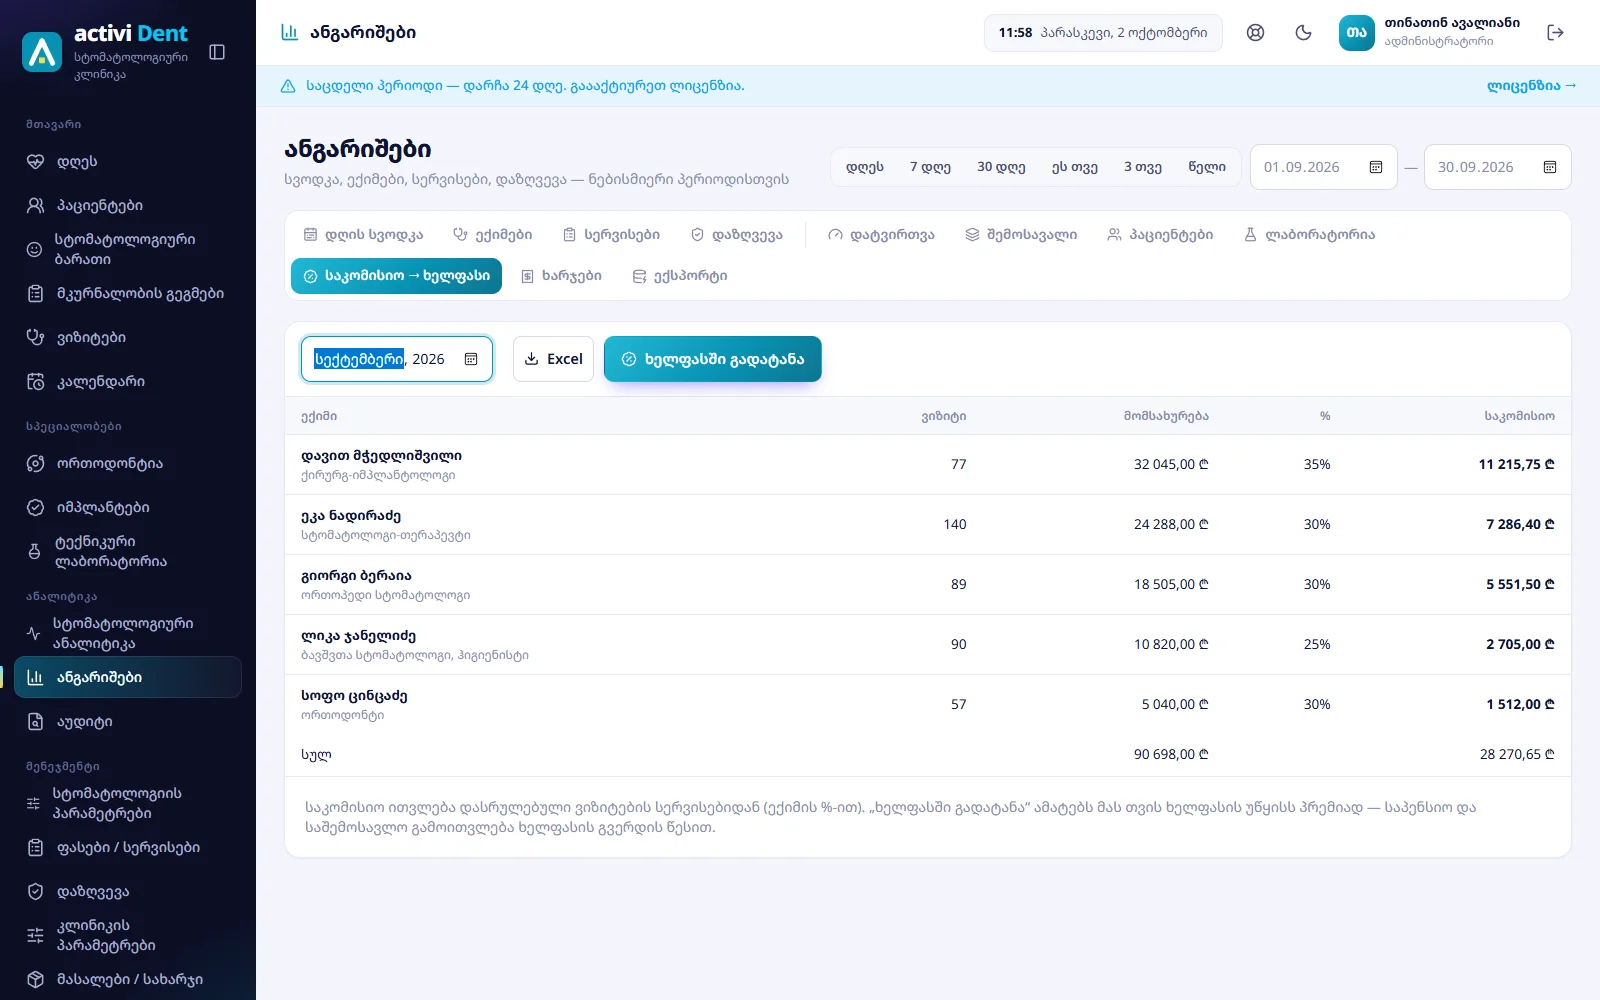Select the 3 თვე period
This screenshot has width=1600, height=1000.
click(1143, 167)
